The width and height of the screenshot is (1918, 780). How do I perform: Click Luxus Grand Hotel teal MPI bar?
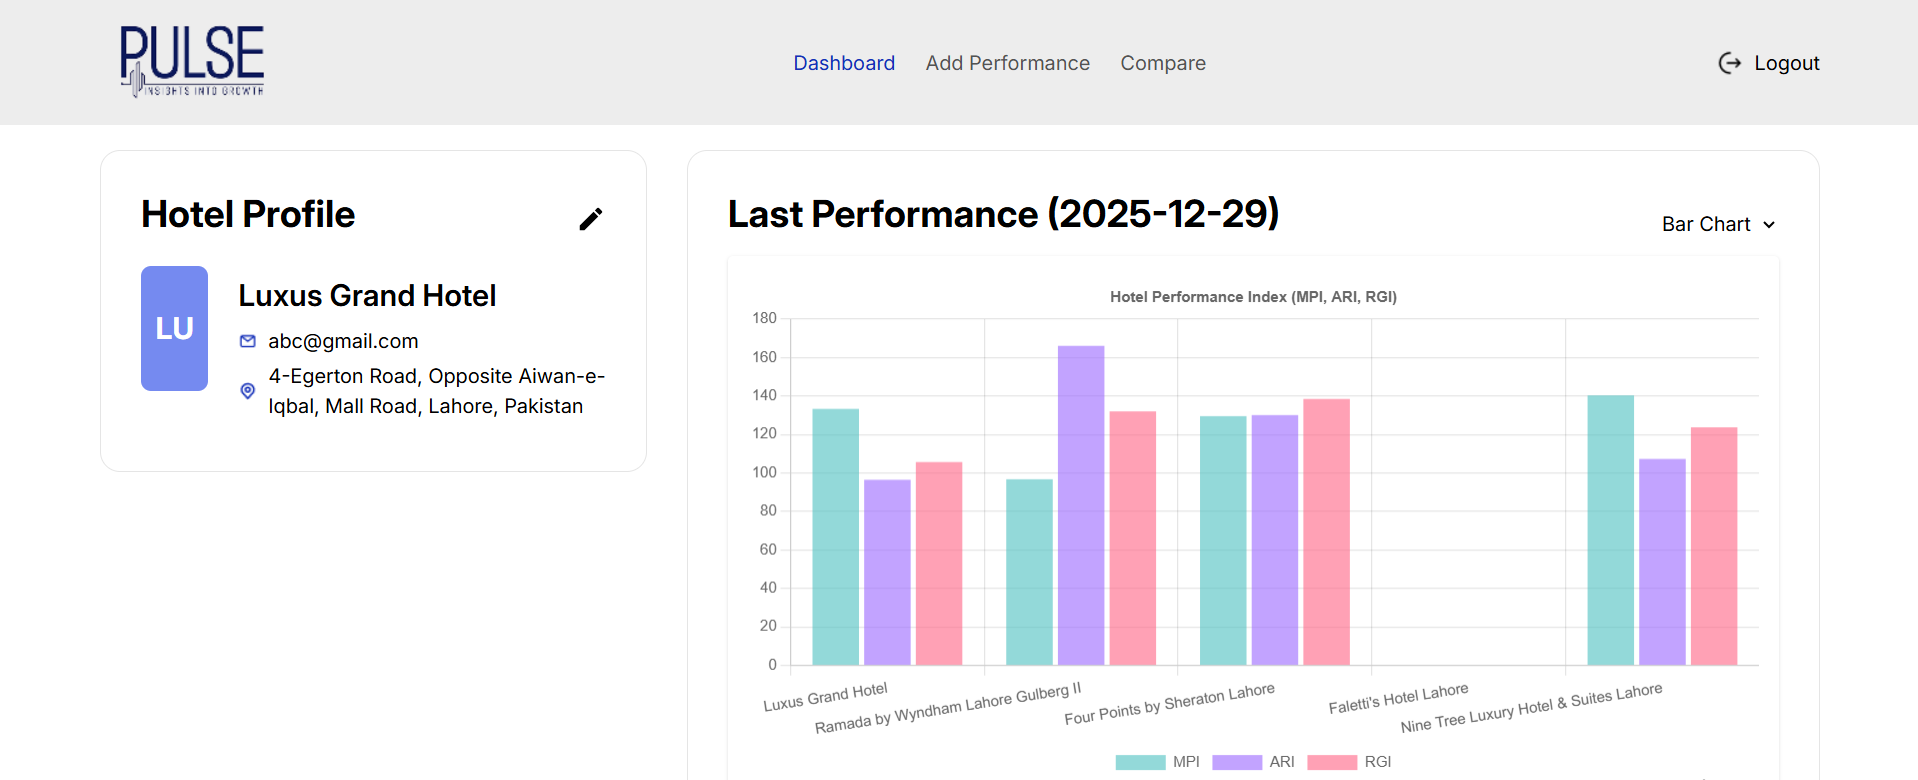pyautogui.click(x=835, y=537)
